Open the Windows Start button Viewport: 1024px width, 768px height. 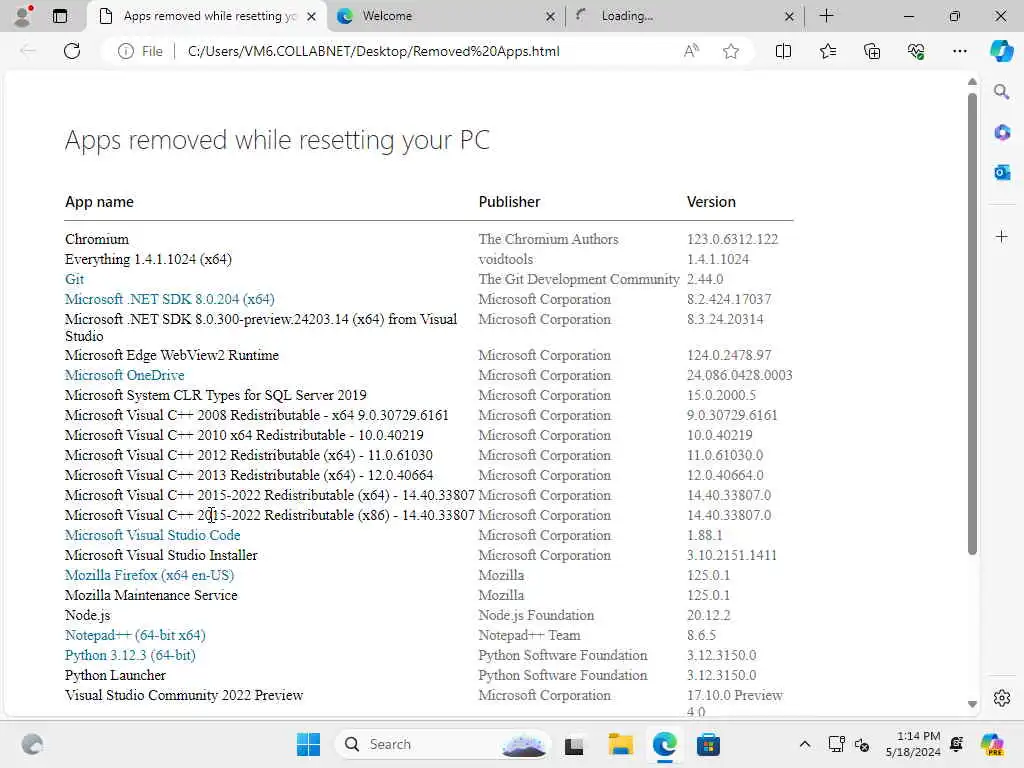308,744
